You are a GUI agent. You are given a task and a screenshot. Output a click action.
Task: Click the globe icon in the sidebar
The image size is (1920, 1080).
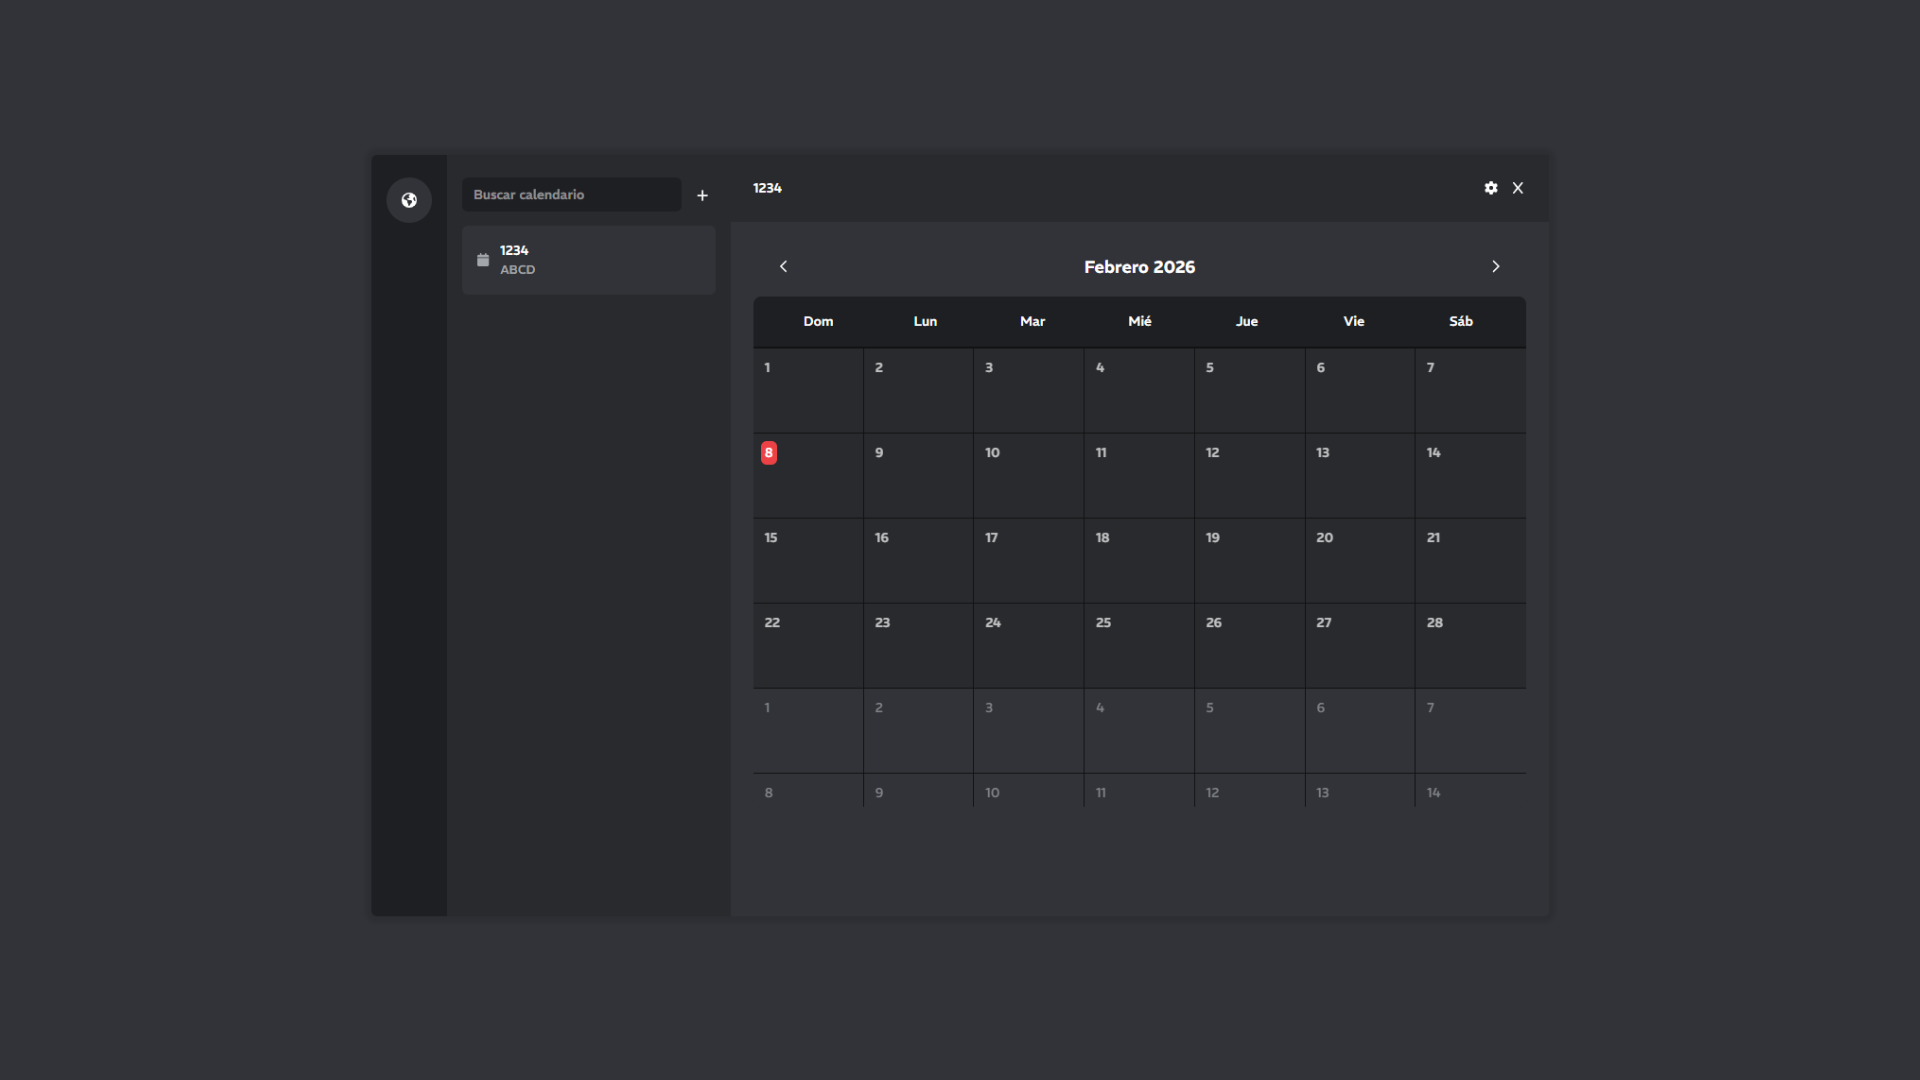pyautogui.click(x=409, y=199)
